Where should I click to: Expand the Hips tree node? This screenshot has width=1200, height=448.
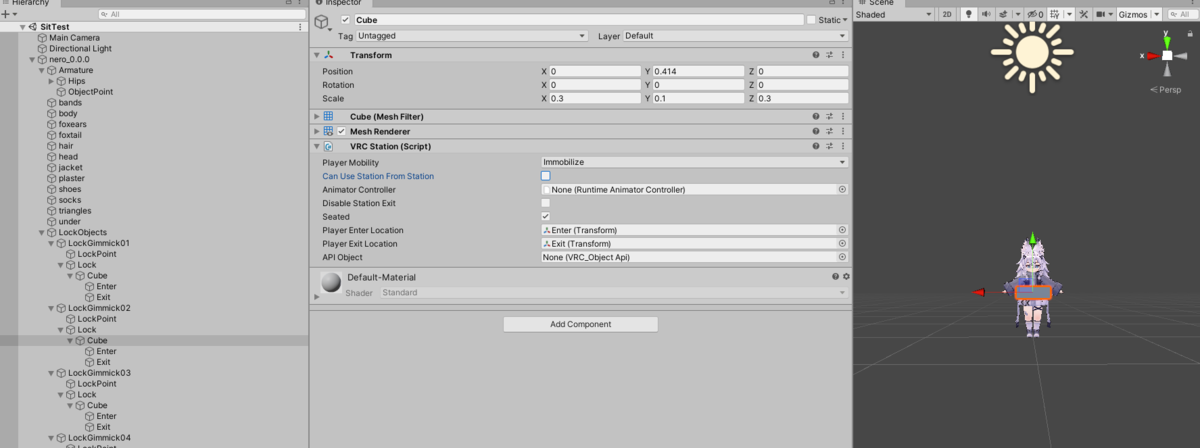point(51,81)
